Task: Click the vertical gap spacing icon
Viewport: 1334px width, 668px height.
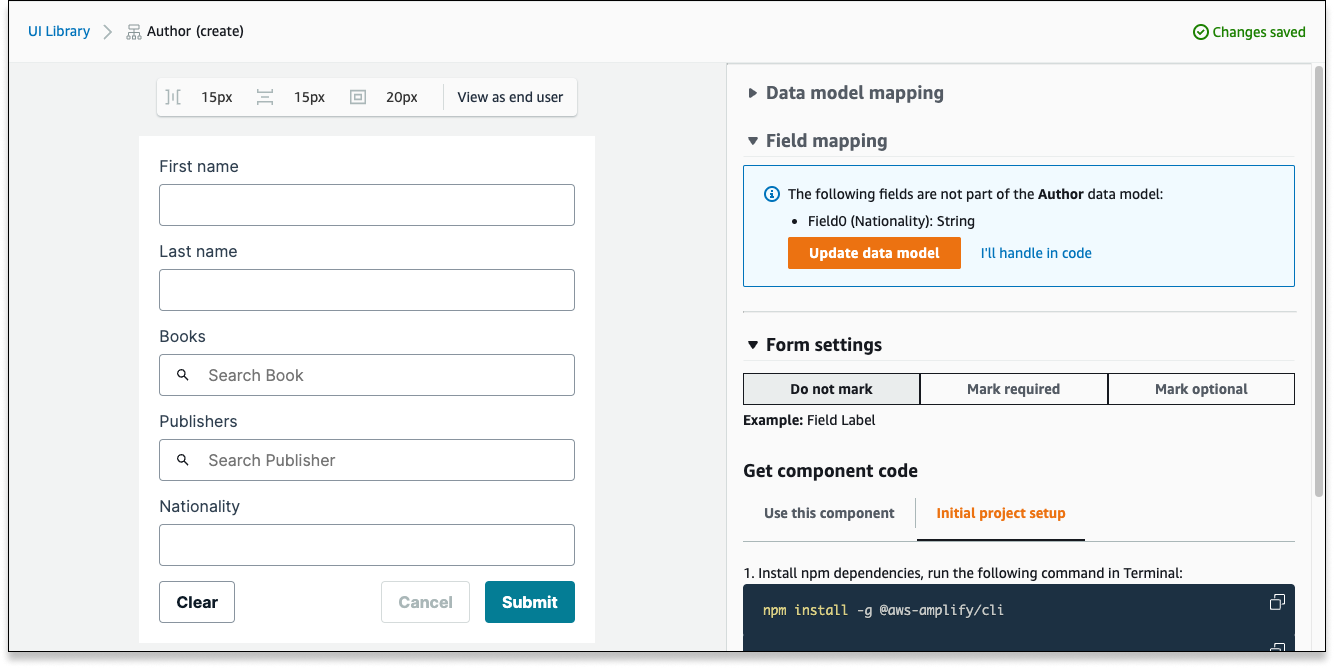Action: [265, 97]
